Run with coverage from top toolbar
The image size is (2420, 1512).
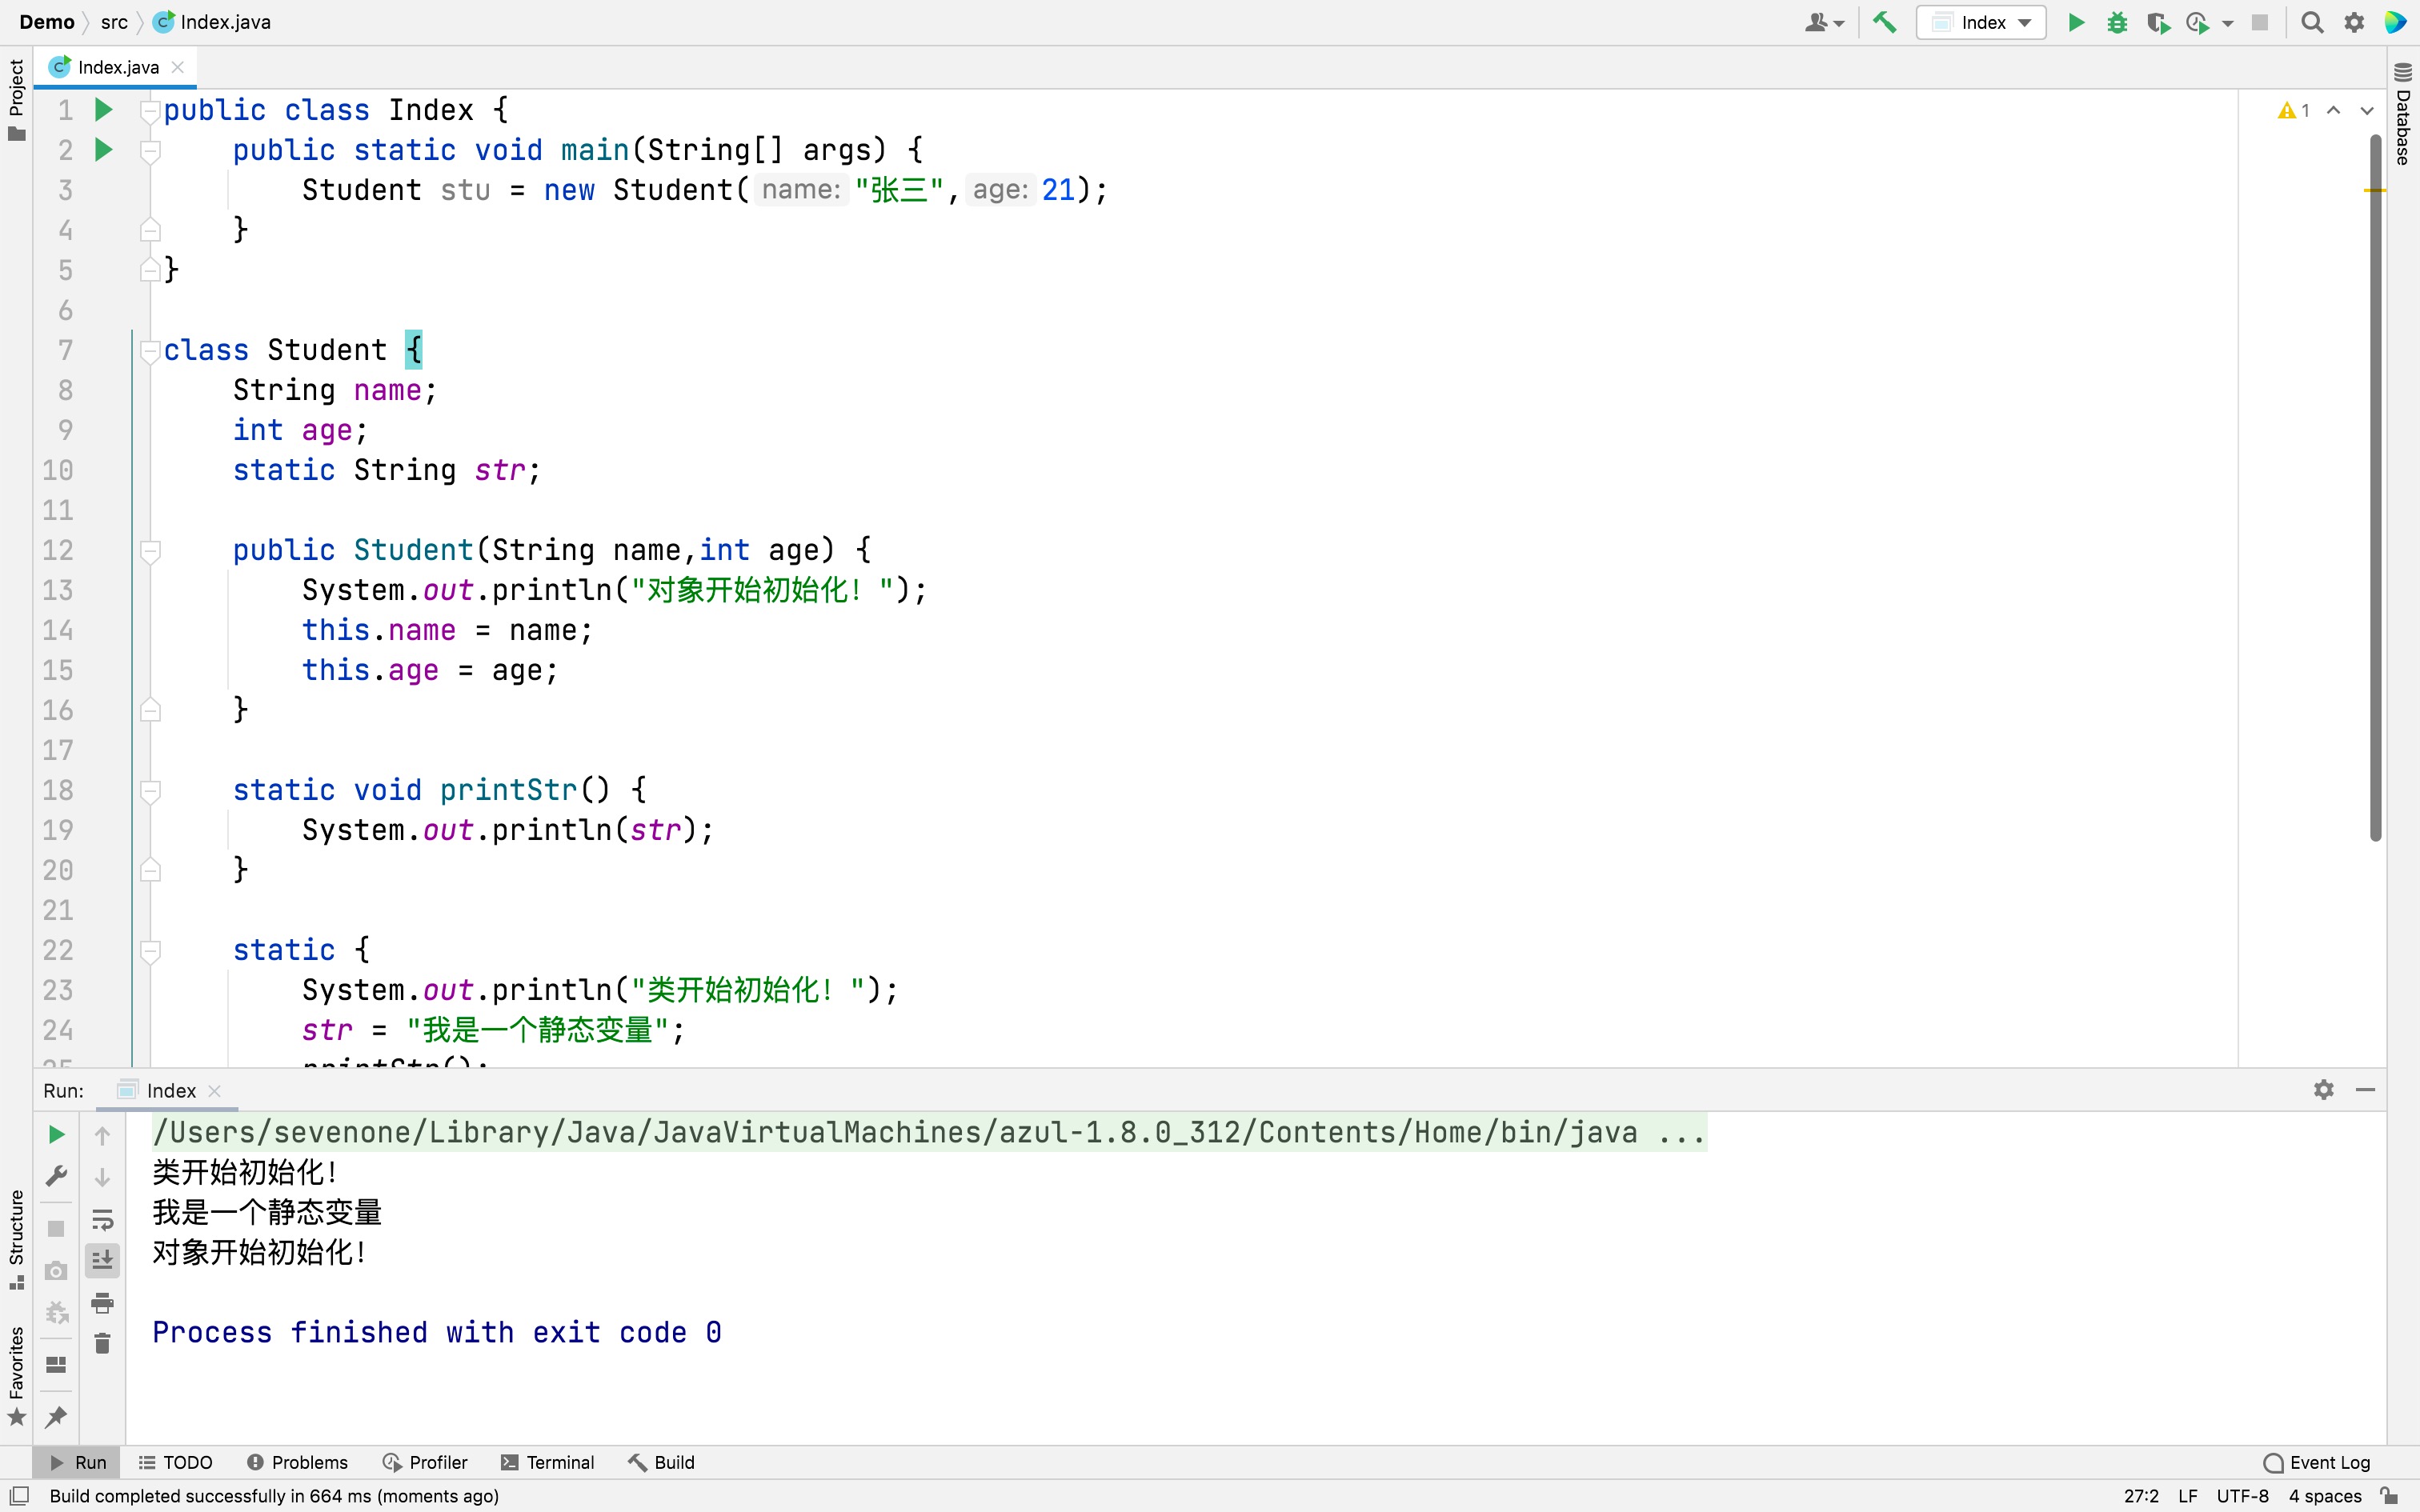point(2157,22)
